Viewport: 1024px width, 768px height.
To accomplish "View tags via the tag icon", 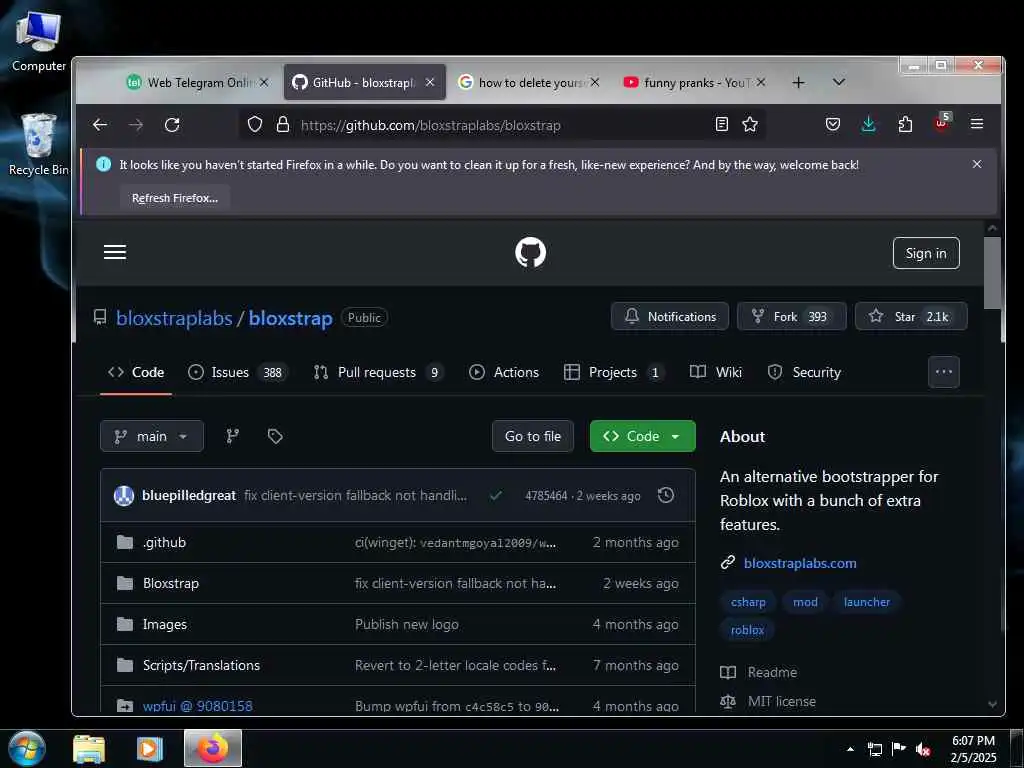I will point(275,436).
